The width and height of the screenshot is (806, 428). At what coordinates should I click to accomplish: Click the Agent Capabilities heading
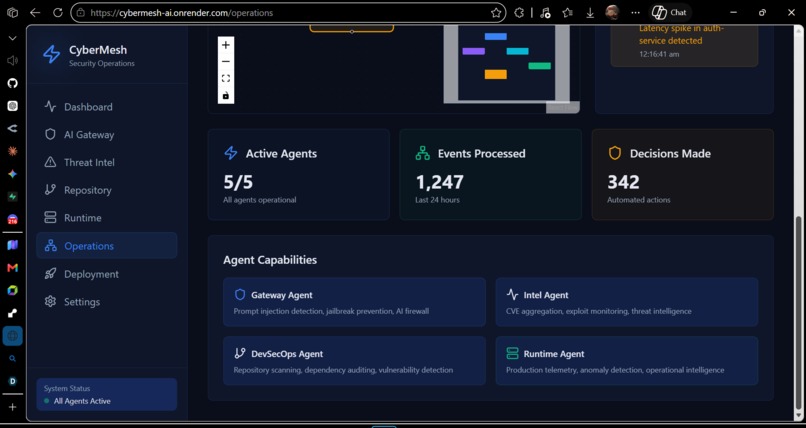(x=270, y=259)
